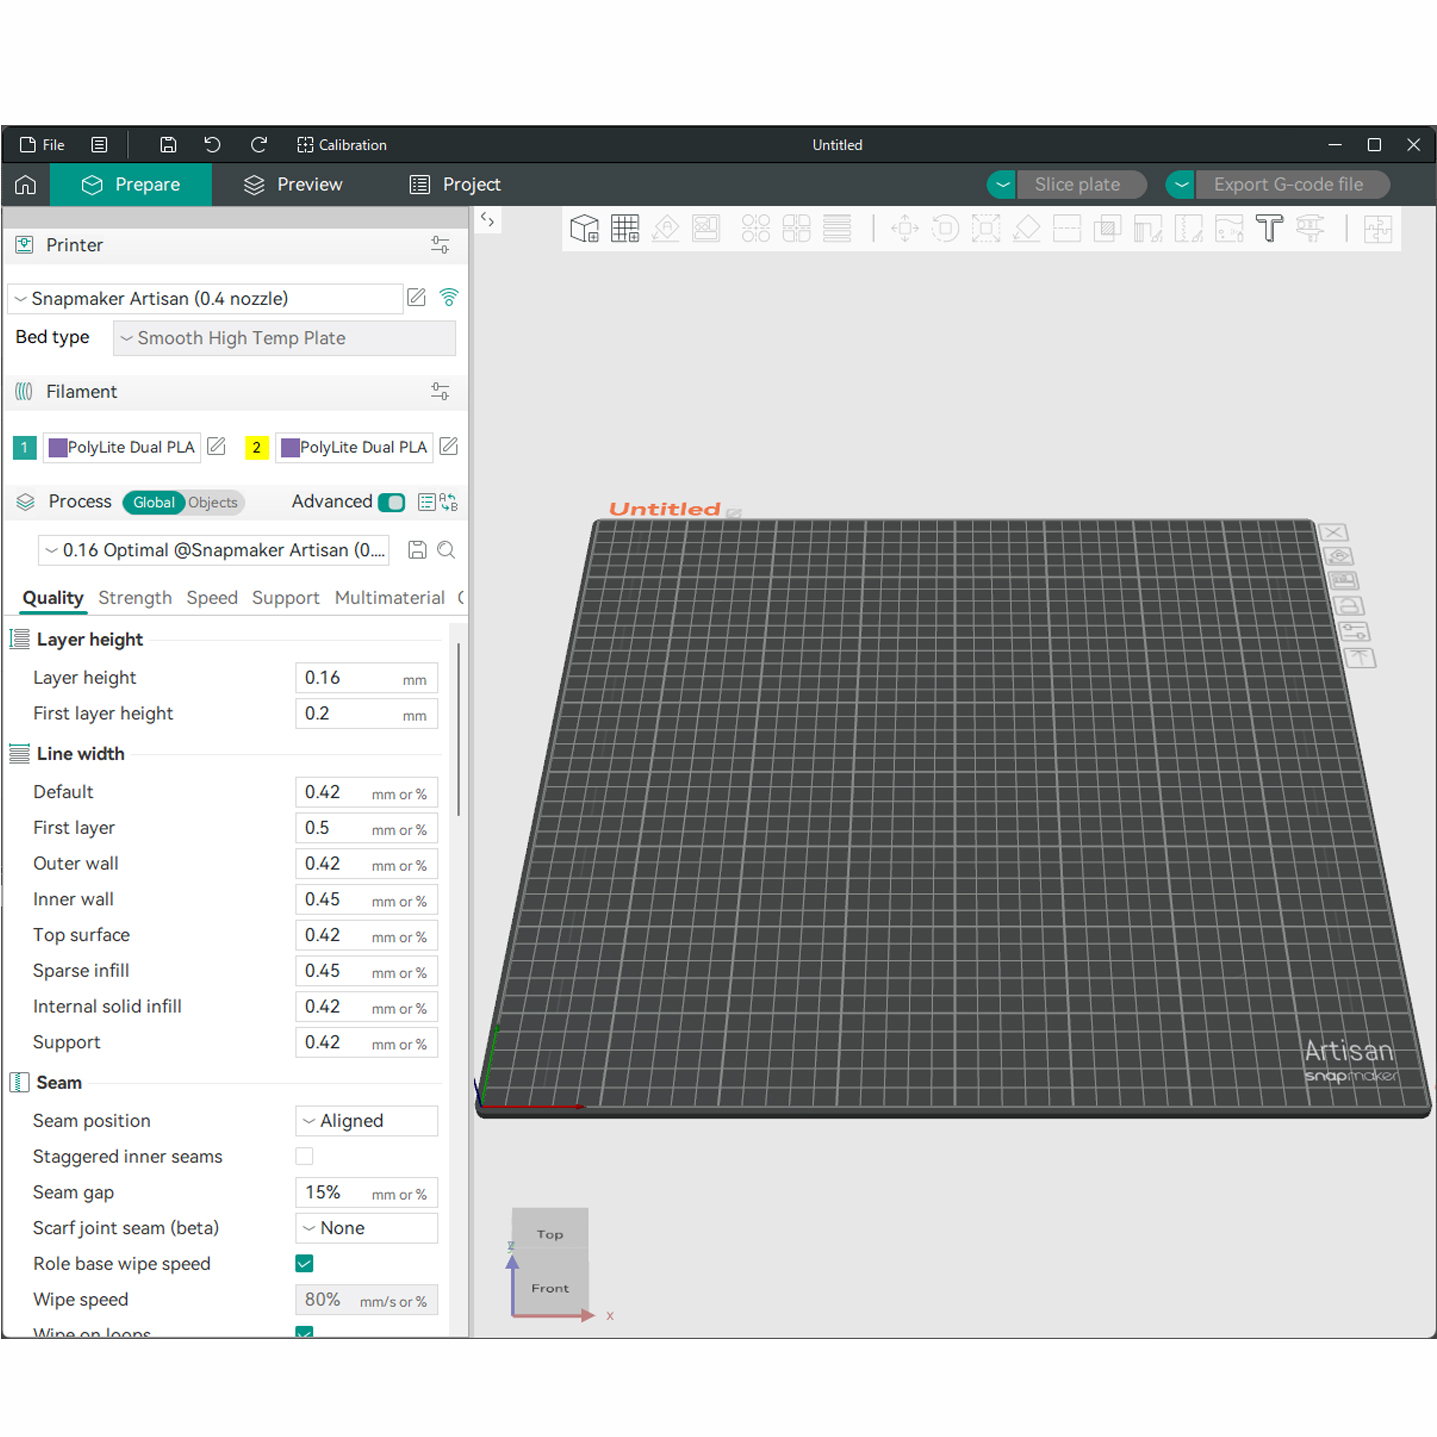
Task: Search process settings magnifier icon
Action: [446, 549]
